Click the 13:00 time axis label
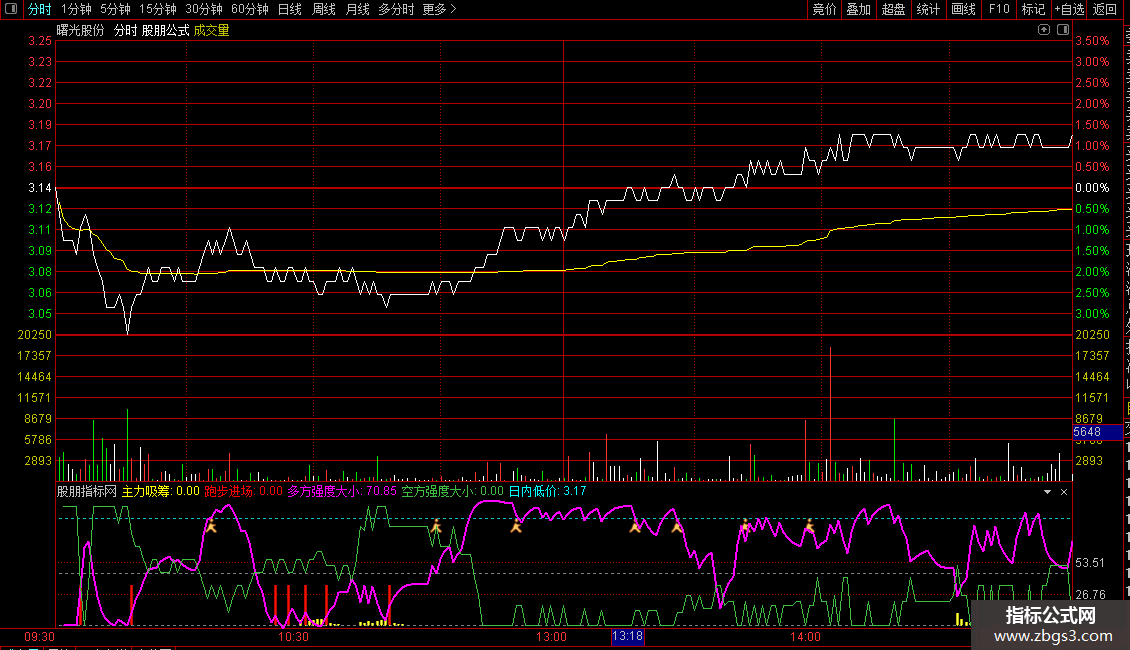The height and width of the screenshot is (650, 1130). 551,637
